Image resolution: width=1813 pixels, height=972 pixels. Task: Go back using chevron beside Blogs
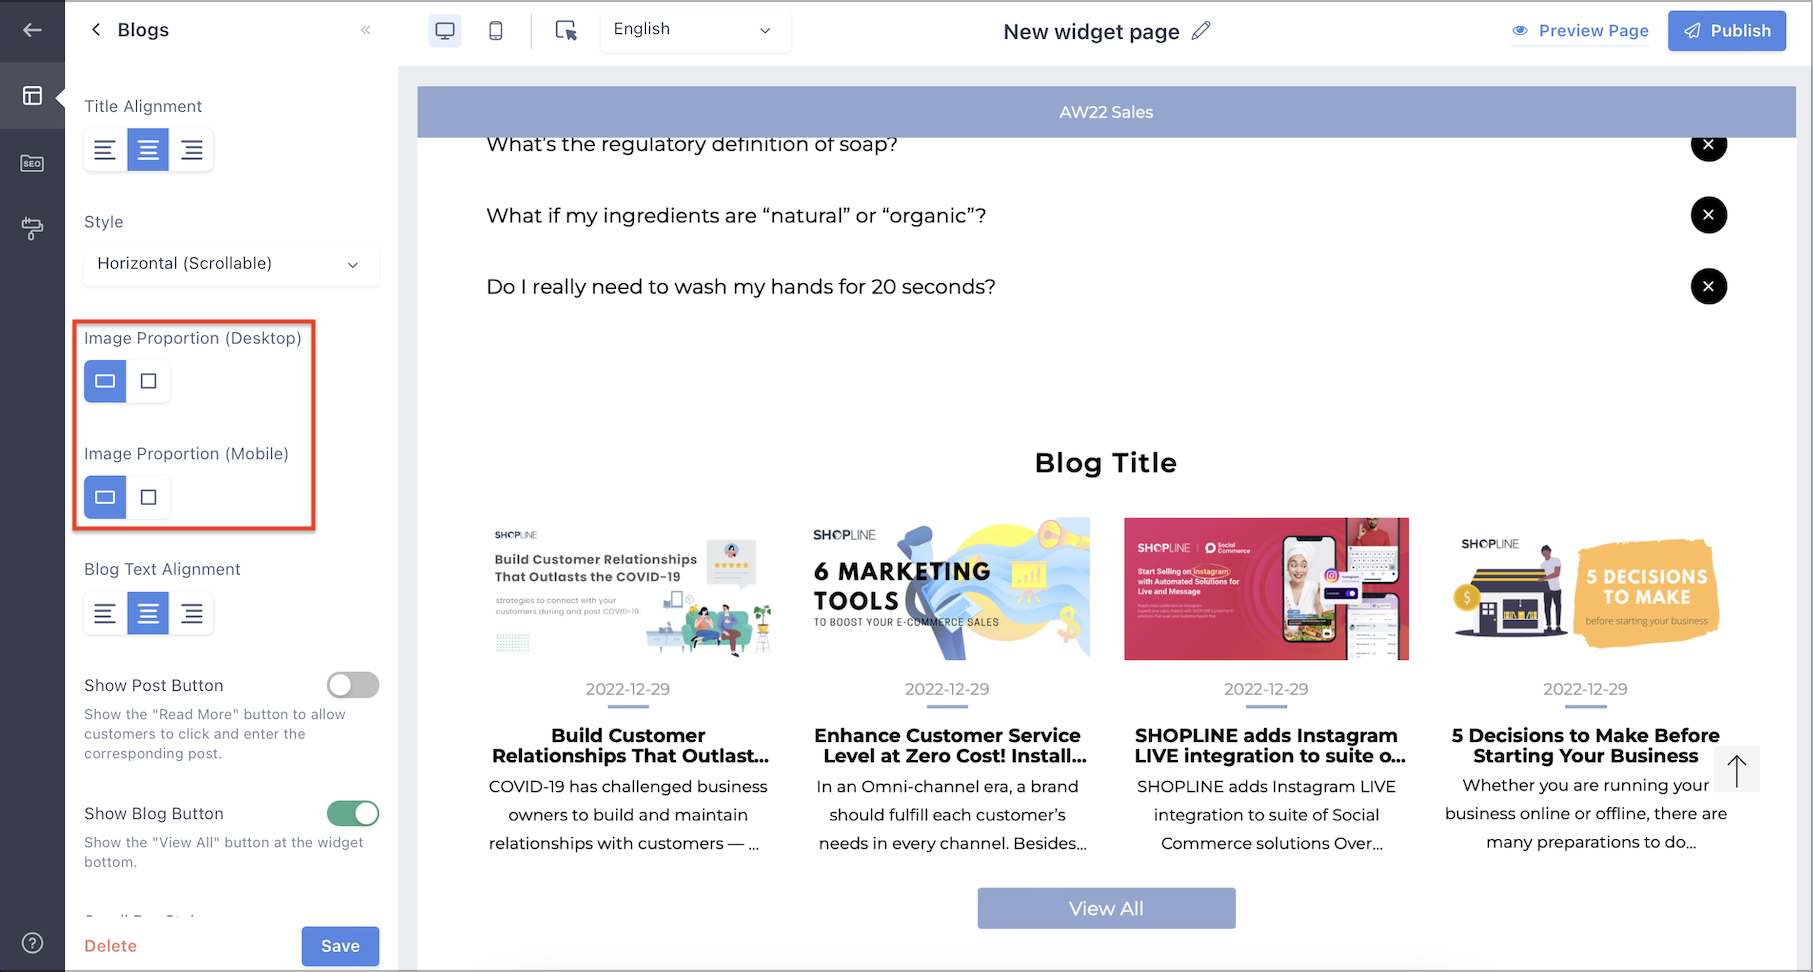click(96, 30)
